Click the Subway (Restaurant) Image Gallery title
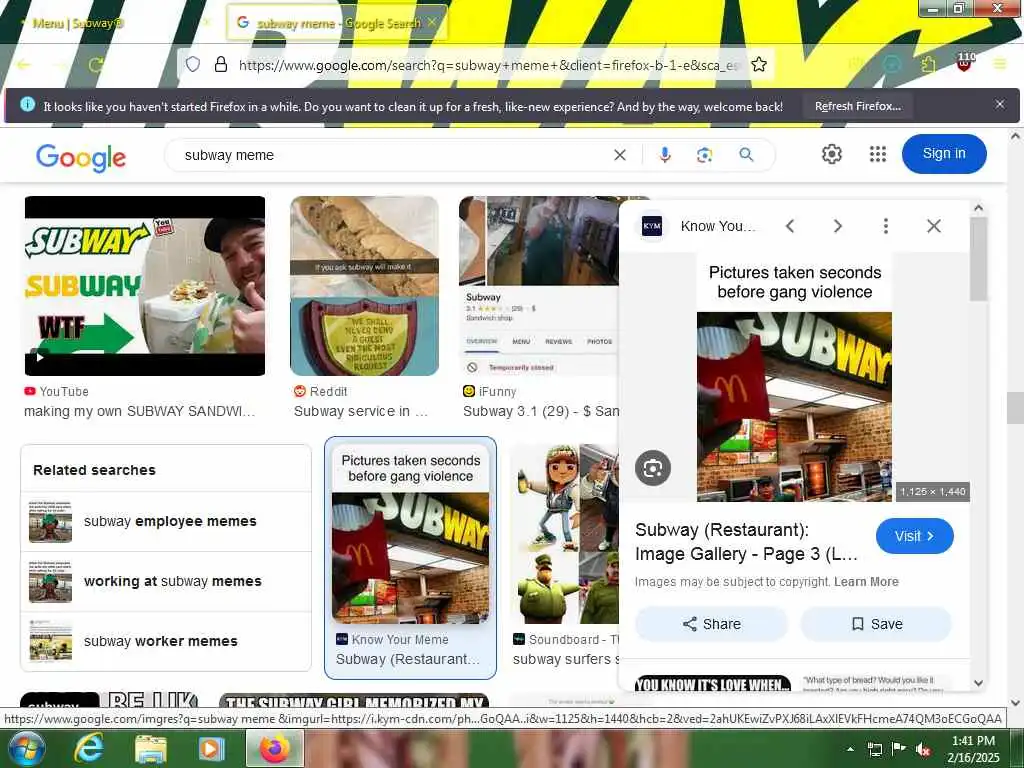Screen dimensions: 1024x768 (746, 542)
